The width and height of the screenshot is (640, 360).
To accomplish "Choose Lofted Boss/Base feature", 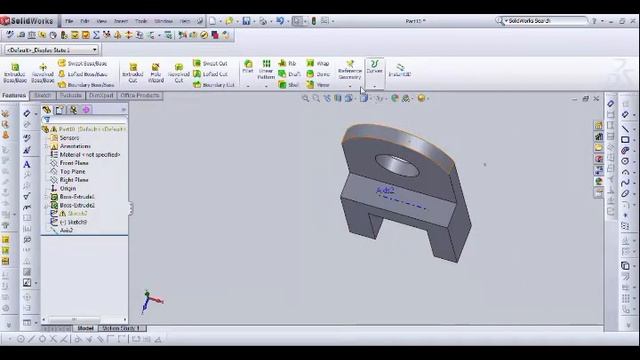I will coord(82,74).
